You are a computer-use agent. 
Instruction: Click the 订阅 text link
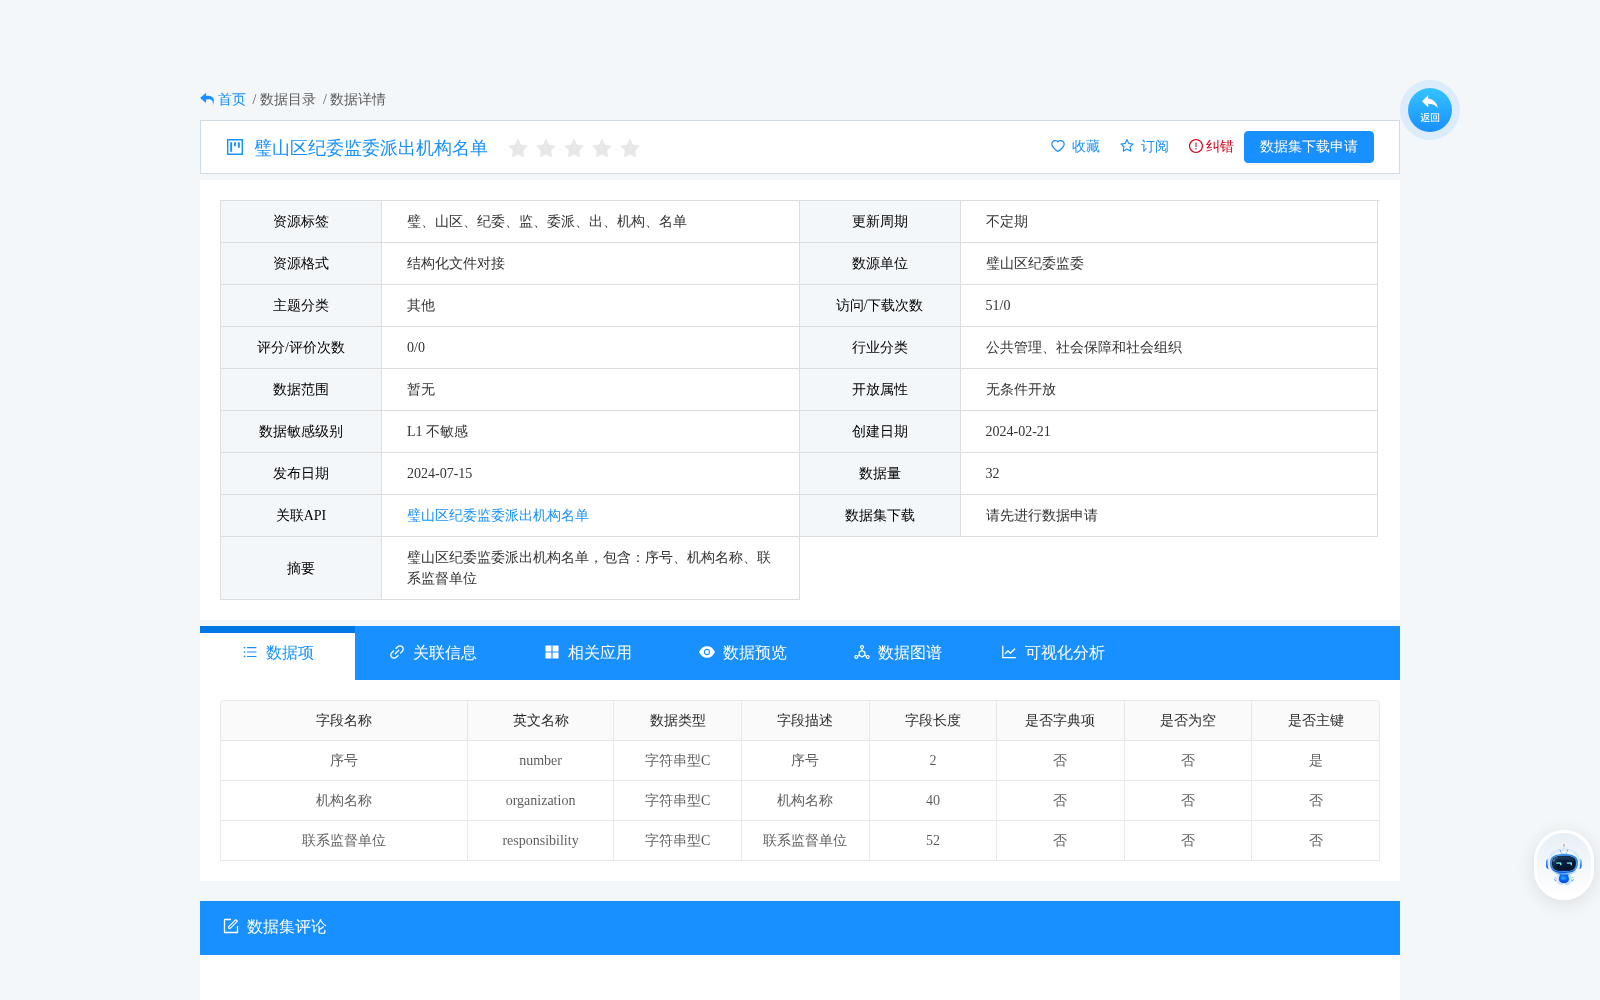pyautogui.click(x=1155, y=146)
